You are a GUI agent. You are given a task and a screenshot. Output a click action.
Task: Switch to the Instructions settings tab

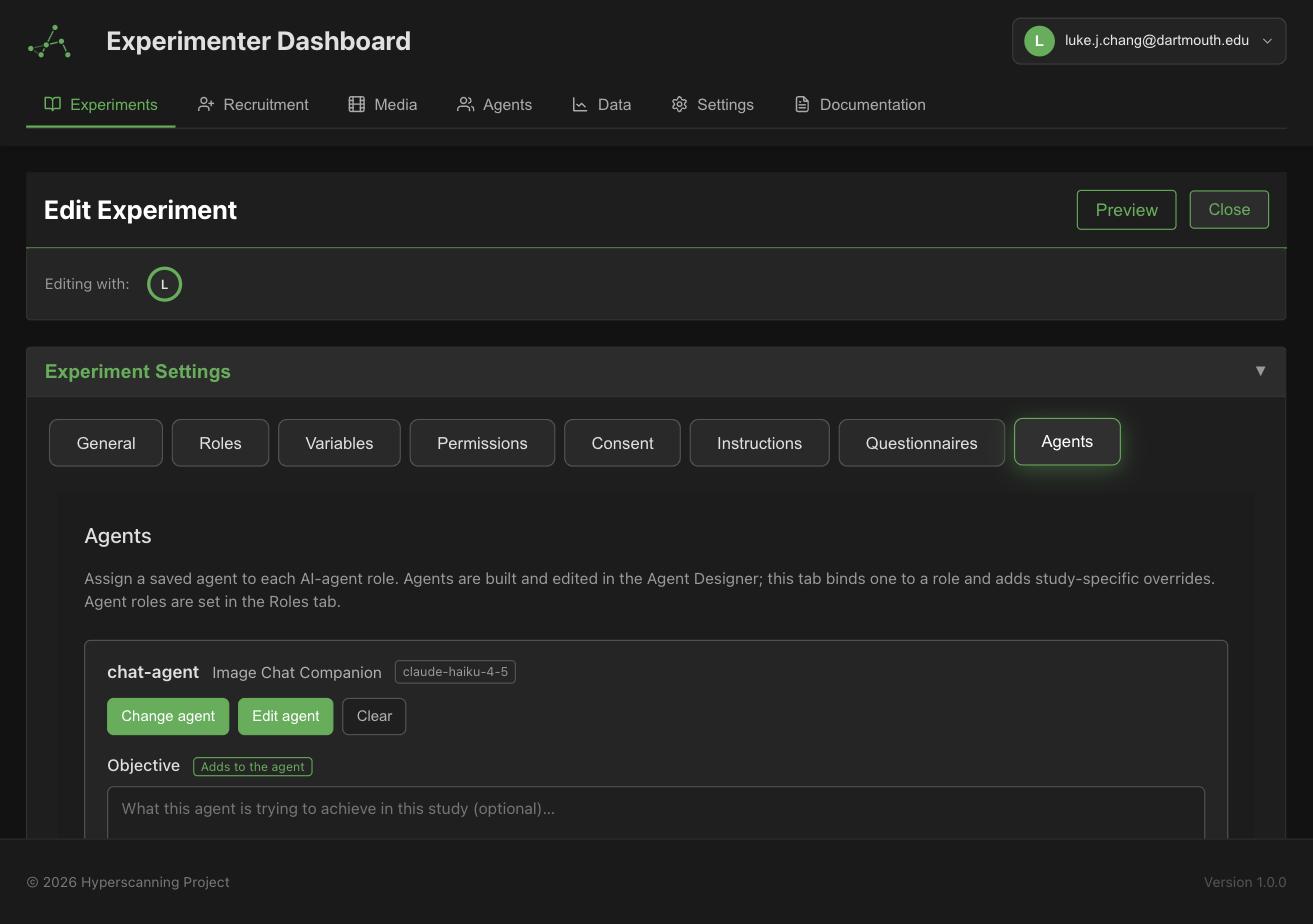[x=759, y=443]
